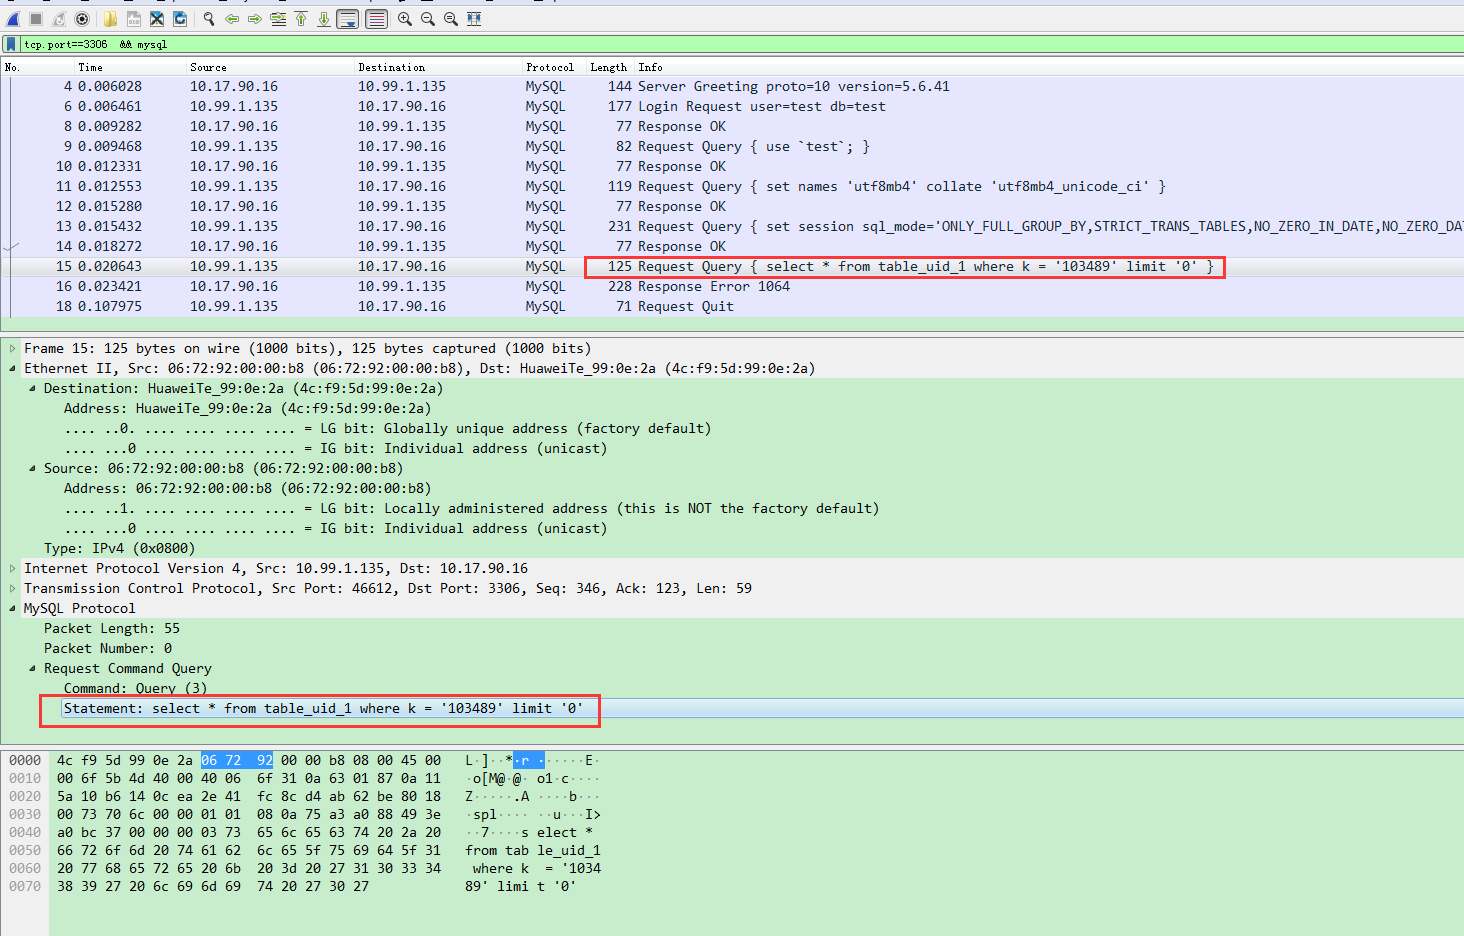
Task: Click the shark fin start capture icon
Action: pyautogui.click(x=13, y=19)
